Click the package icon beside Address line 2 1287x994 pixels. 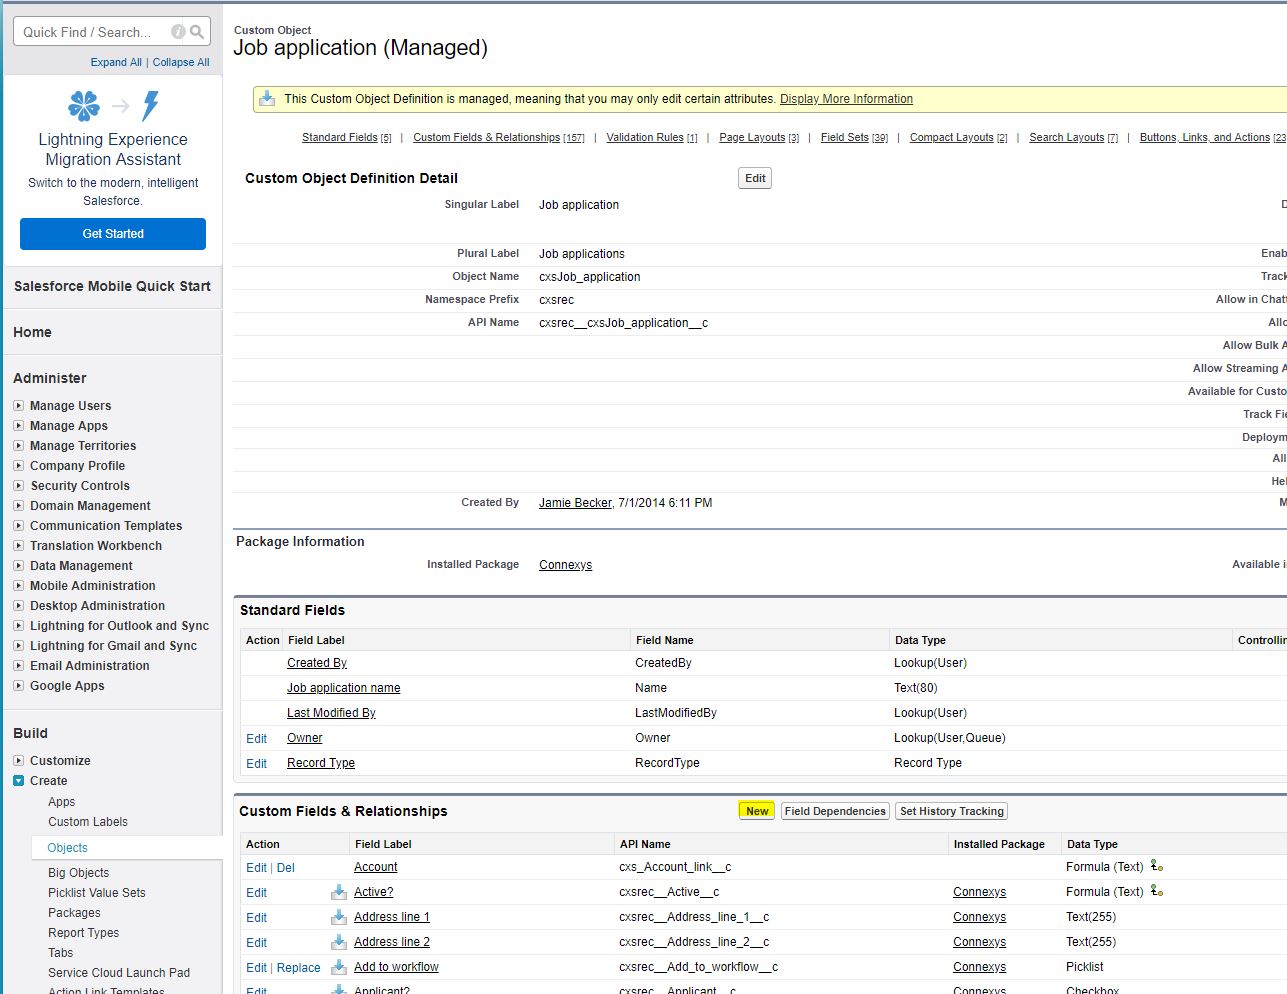pos(339,942)
